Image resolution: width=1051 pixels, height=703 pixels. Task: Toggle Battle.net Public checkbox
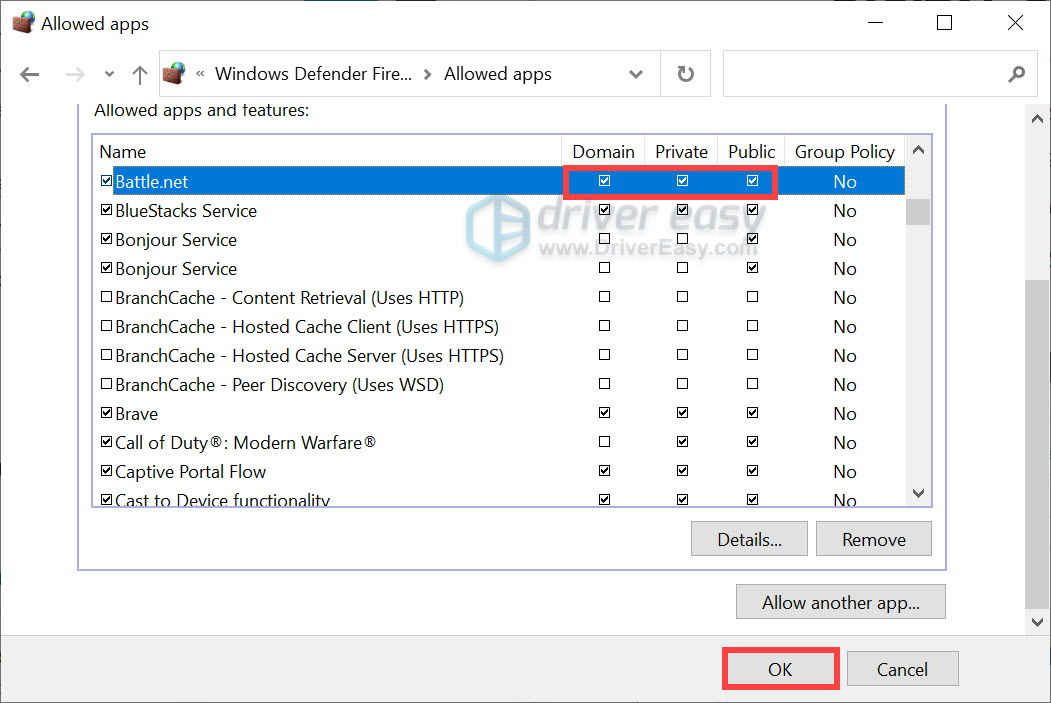tap(753, 180)
